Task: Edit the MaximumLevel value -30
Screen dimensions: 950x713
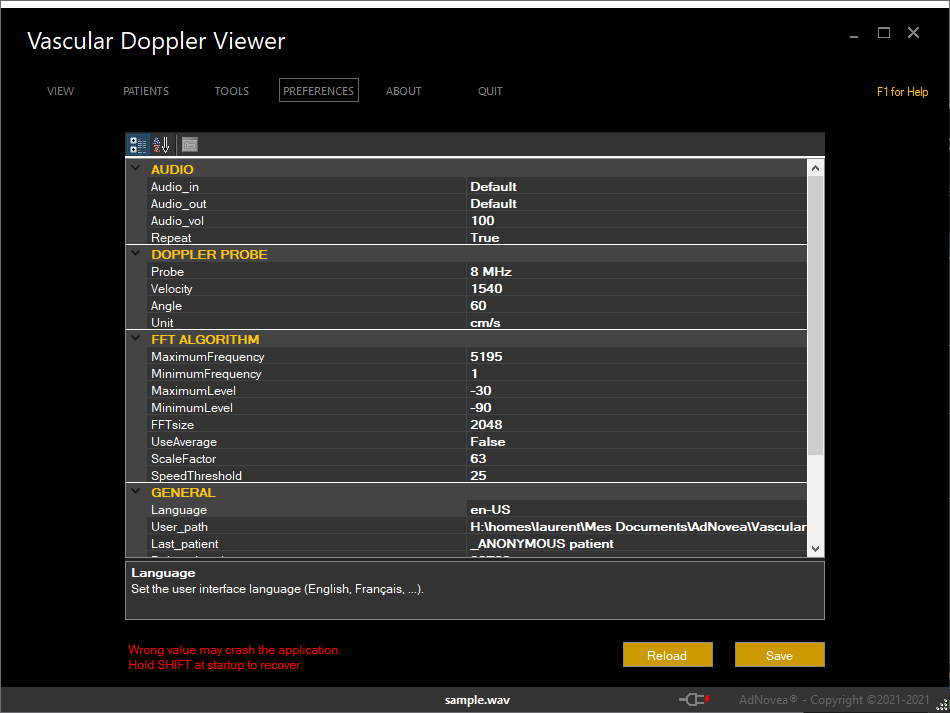Action: coord(637,390)
